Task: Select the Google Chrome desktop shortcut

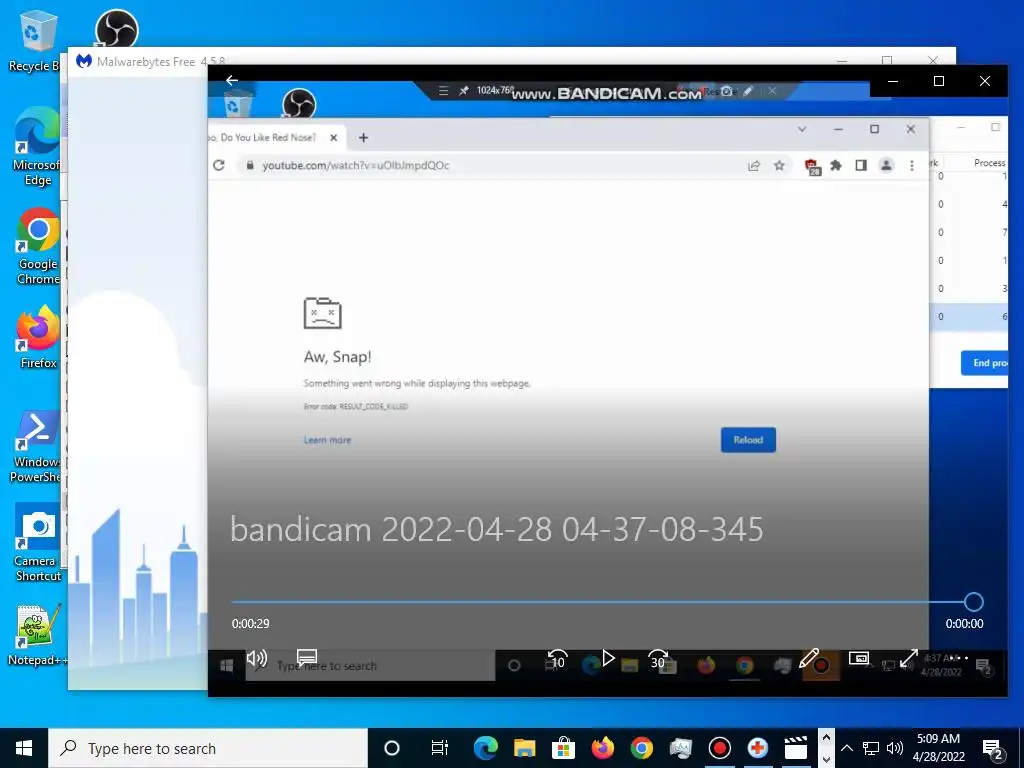Action: (38, 247)
